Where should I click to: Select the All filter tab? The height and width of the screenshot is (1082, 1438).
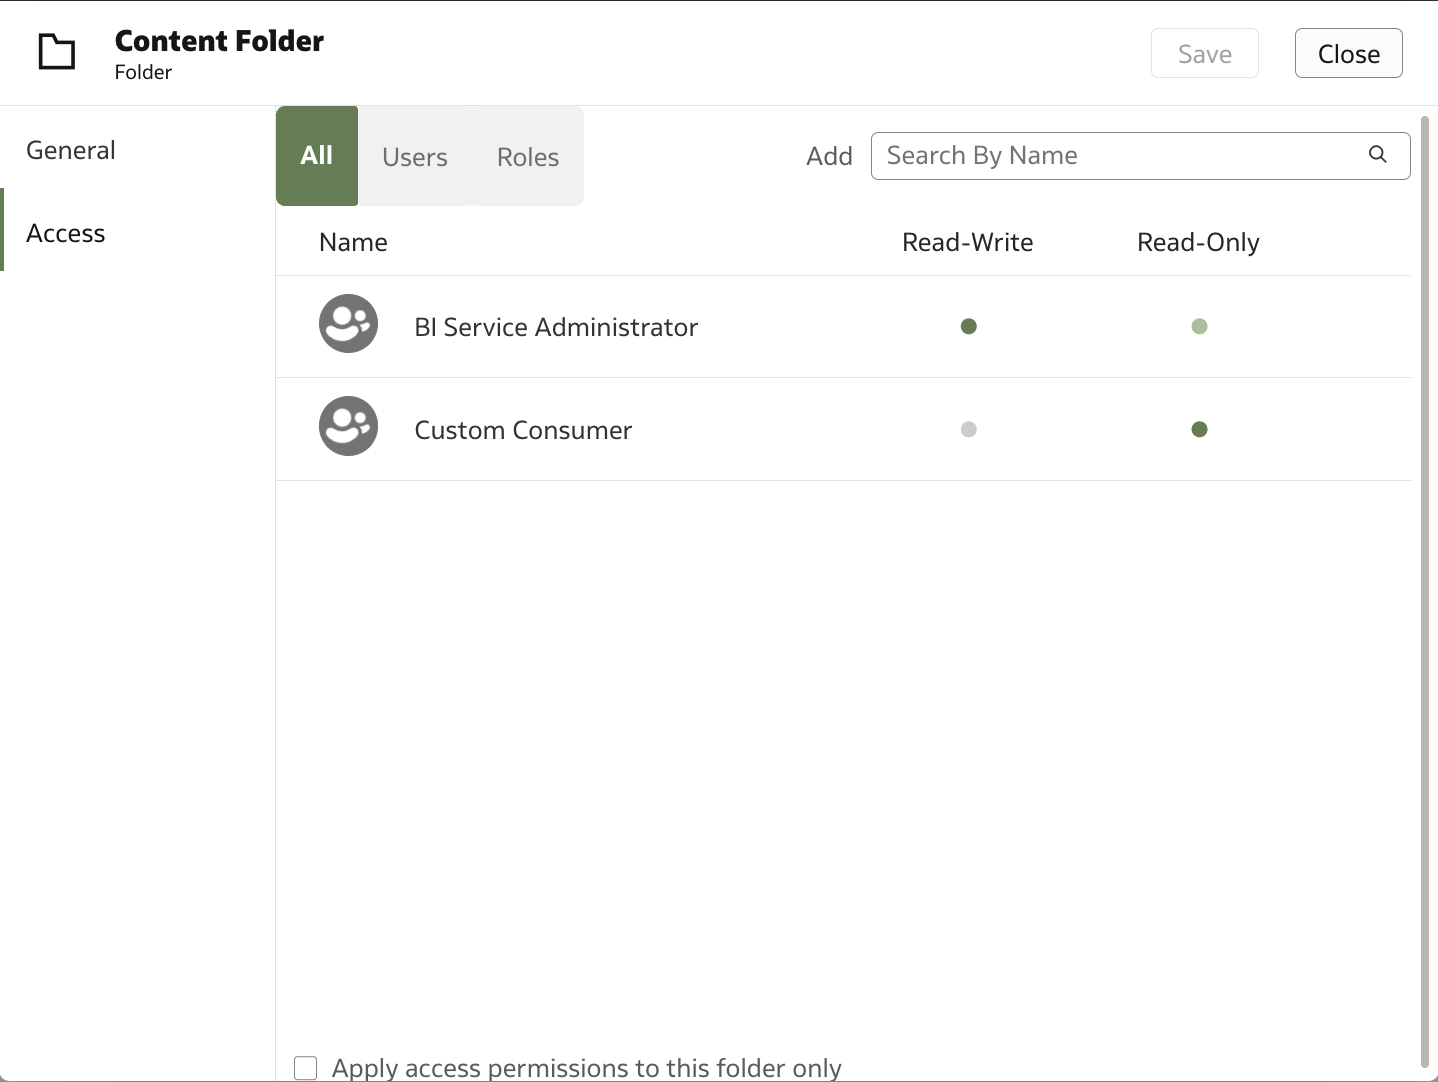[x=316, y=156]
